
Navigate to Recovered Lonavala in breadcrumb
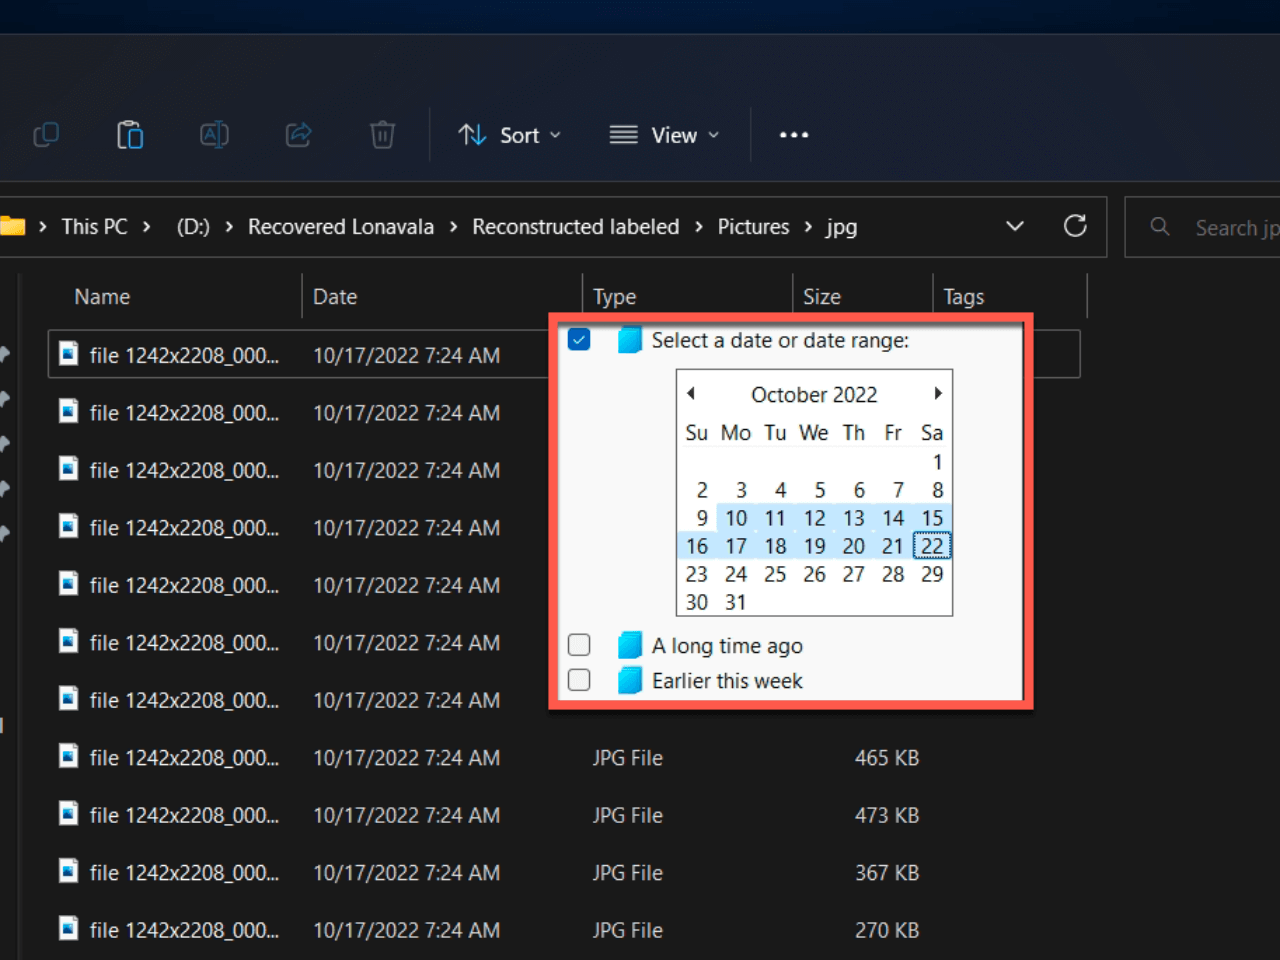340,227
